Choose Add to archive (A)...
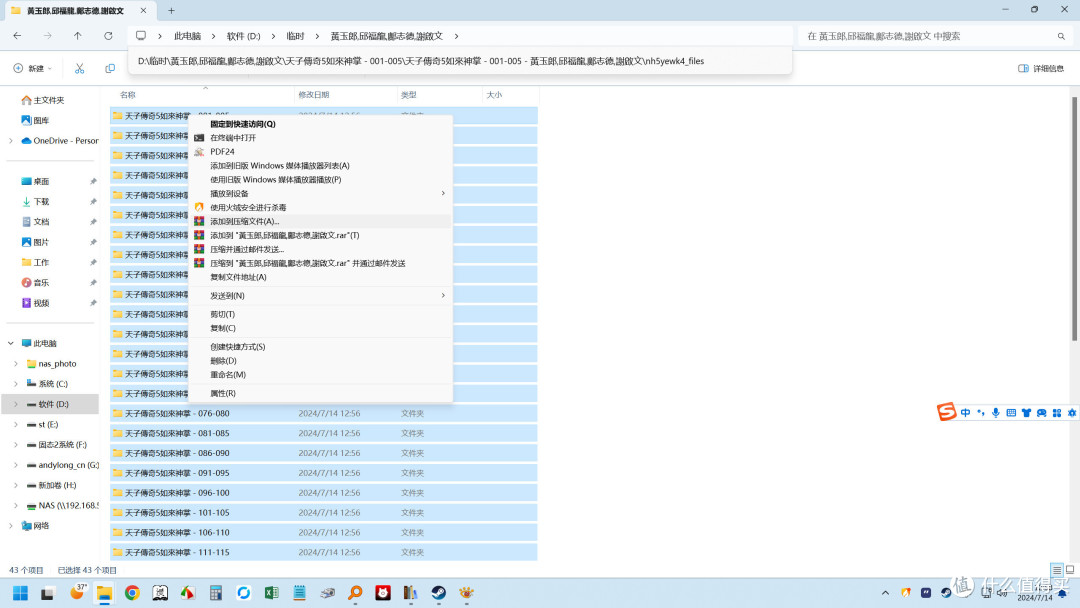This screenshot has width=1080, height=608. point(320,221)
